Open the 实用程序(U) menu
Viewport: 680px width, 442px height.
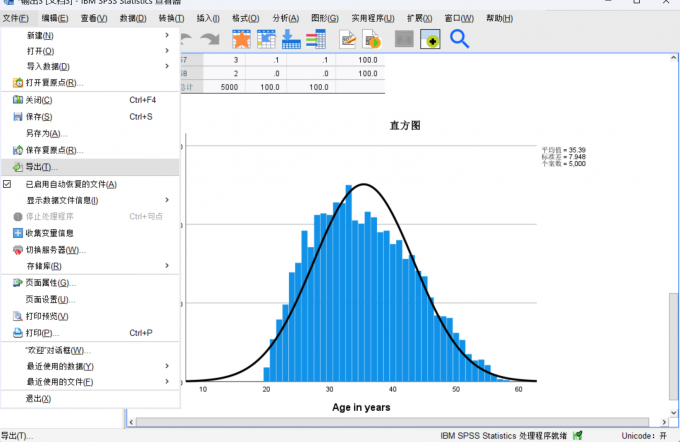point(373,18)
